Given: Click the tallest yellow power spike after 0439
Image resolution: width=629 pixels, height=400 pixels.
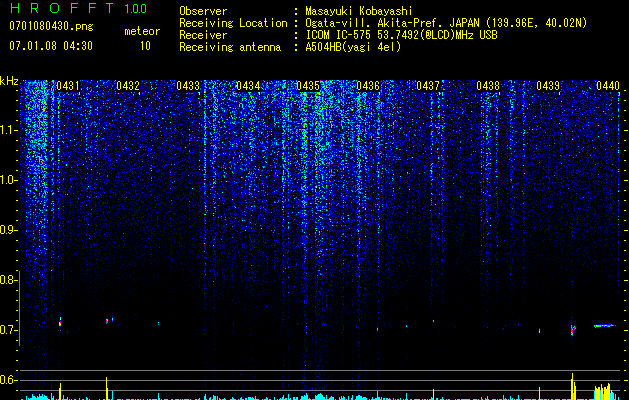Looking at the screenshot, I should [x=572, y=386].
